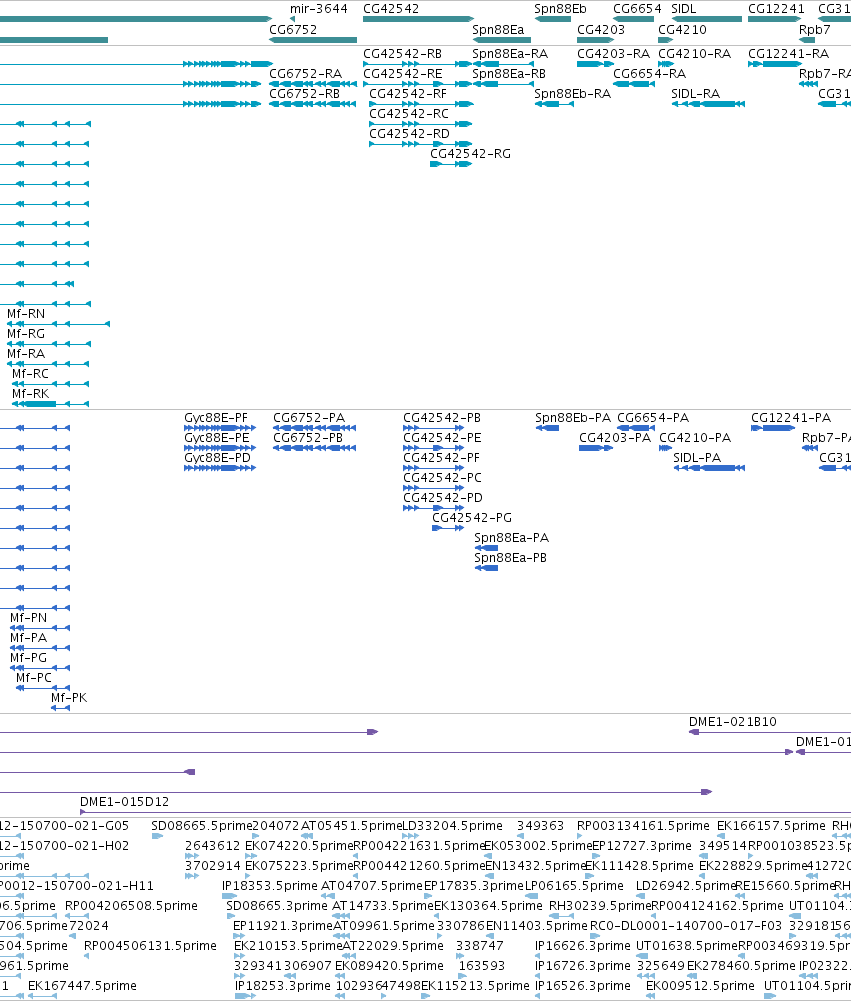Select the EK089420.5prime EST label

click(x=389, y=965)
